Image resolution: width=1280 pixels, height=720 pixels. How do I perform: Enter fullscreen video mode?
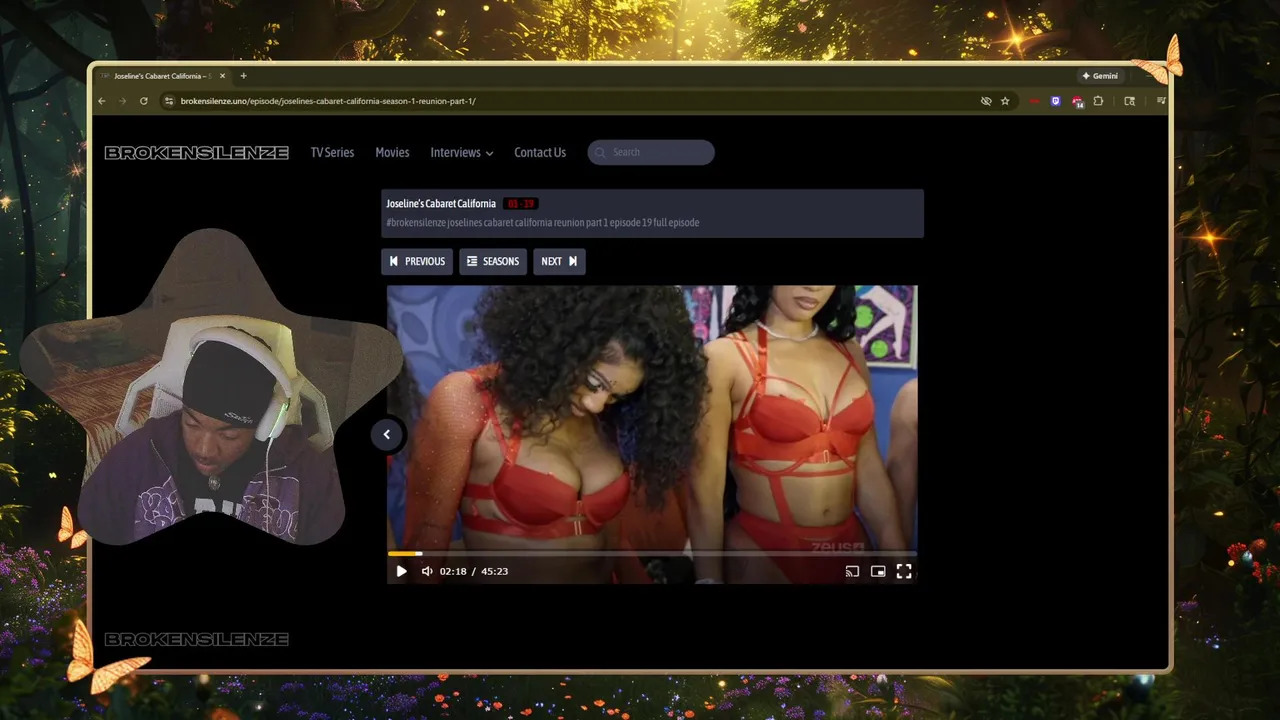904,571
